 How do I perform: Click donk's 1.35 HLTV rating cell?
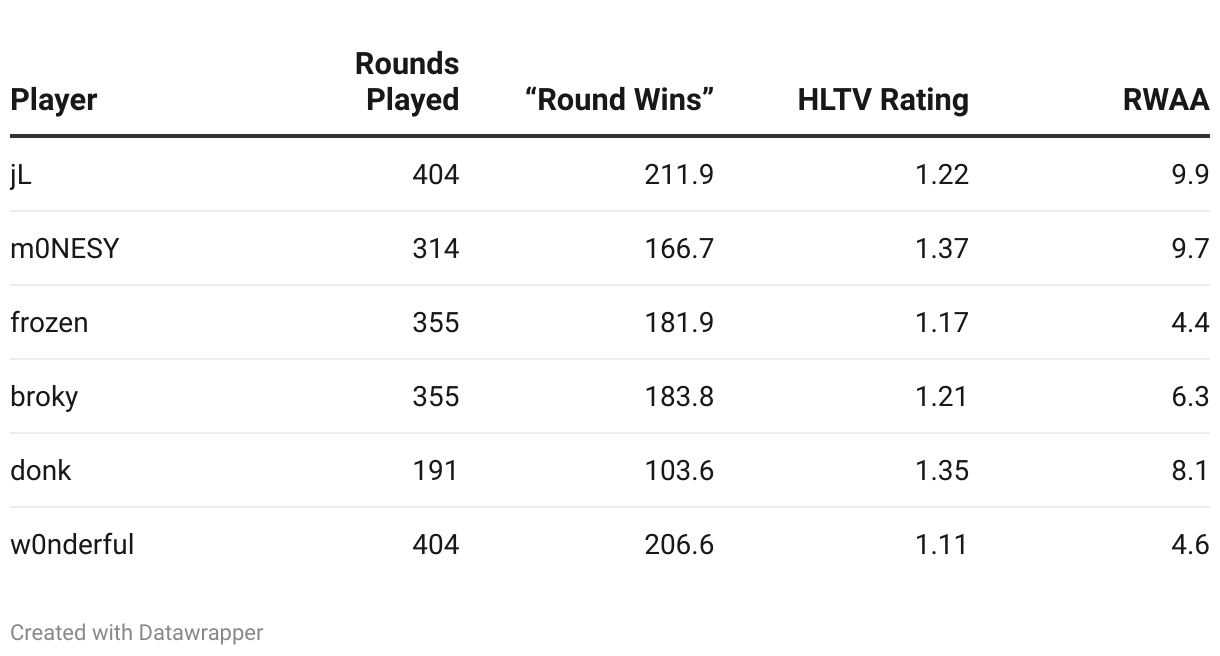point(942,470)
